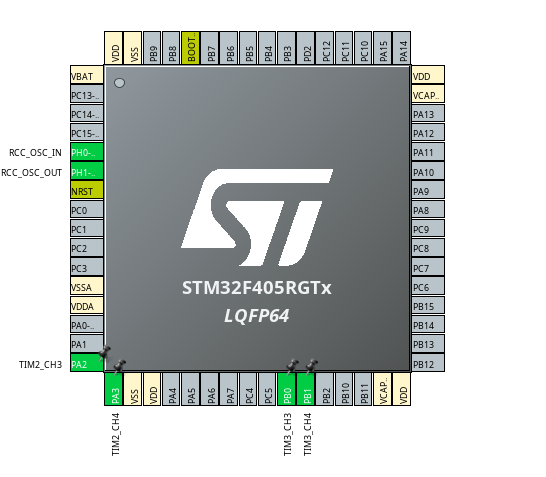This screenshot has width=546, height=477.
Task: Choose pin PA8
Action: [x=428, y=210]
